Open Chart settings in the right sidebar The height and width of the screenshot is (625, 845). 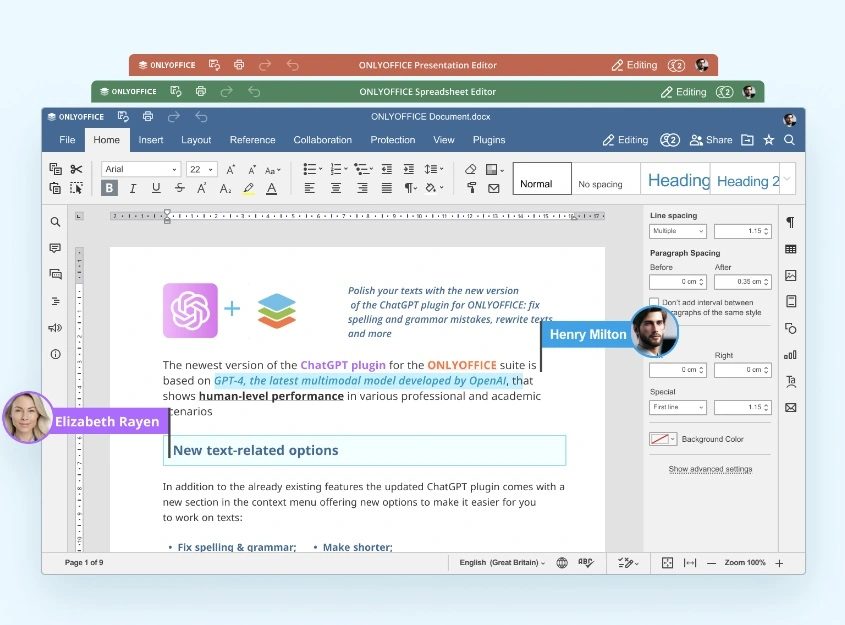point(790,356)
